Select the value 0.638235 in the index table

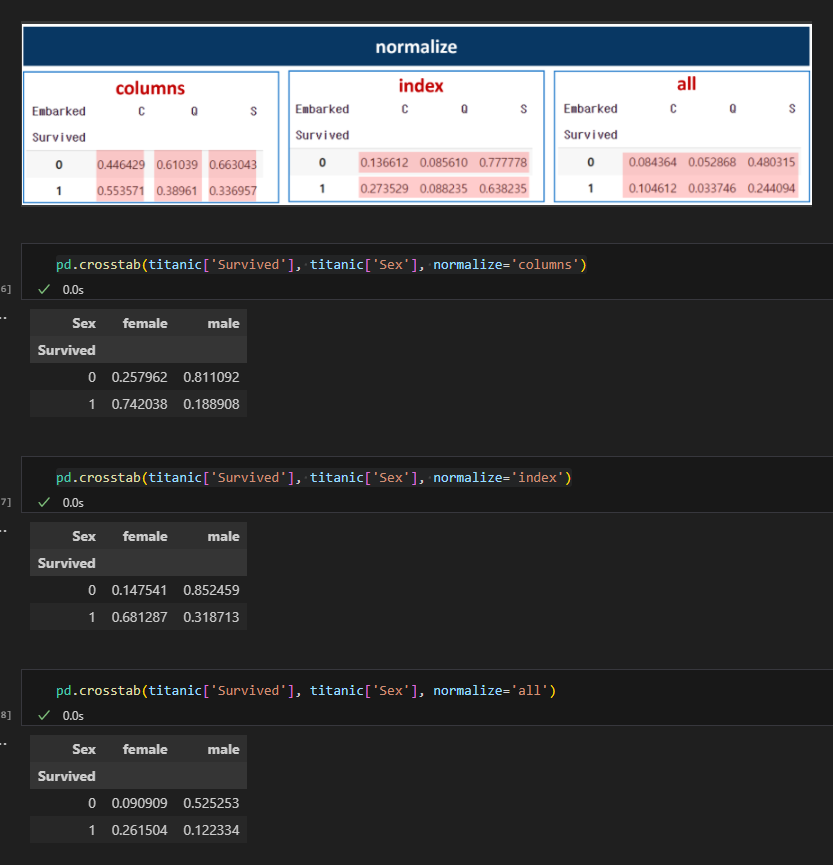[x=503, y=189]
